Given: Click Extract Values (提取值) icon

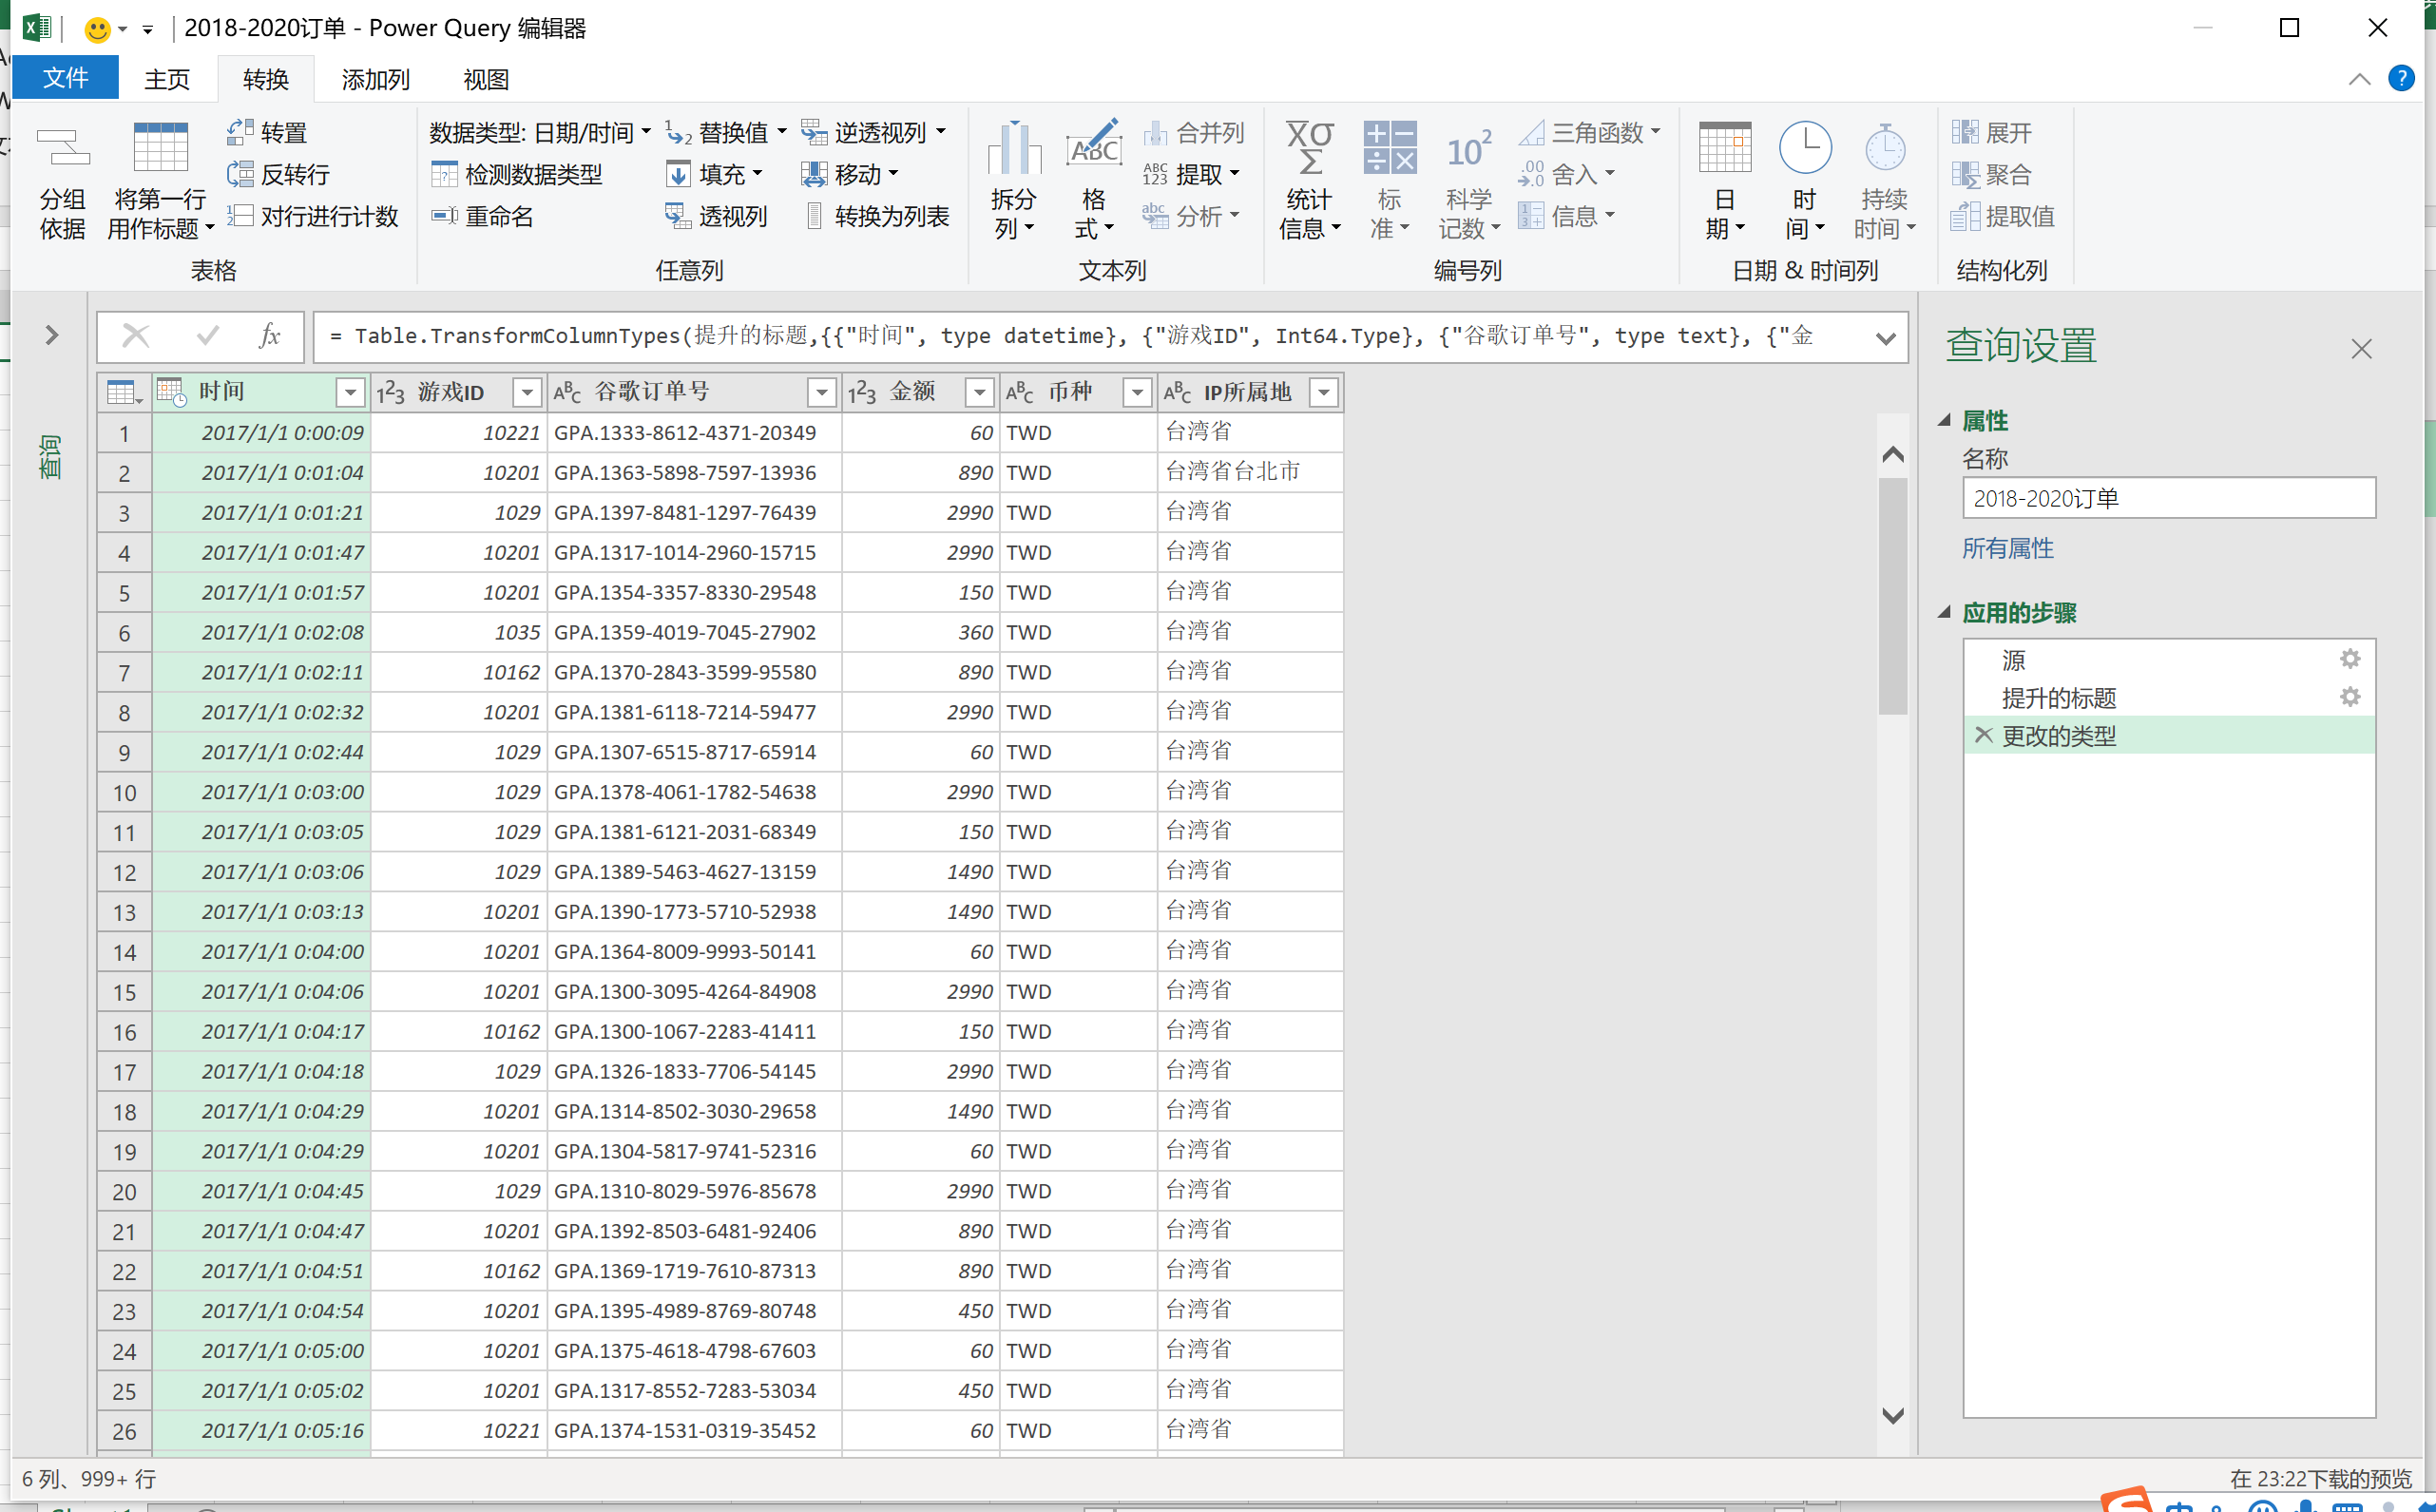Looking at the screenshot, I should [x=1965, y=216].
